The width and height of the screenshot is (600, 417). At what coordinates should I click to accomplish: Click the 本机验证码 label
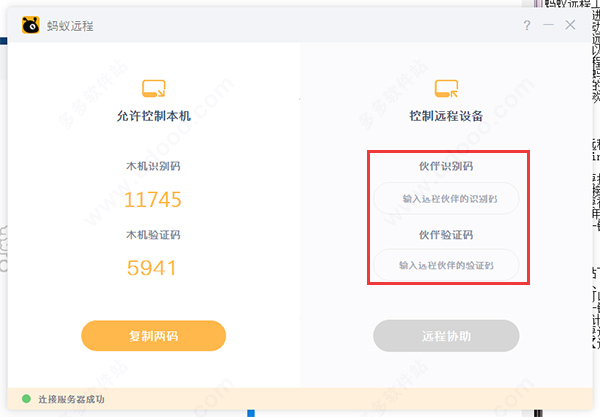coord(153,235)
